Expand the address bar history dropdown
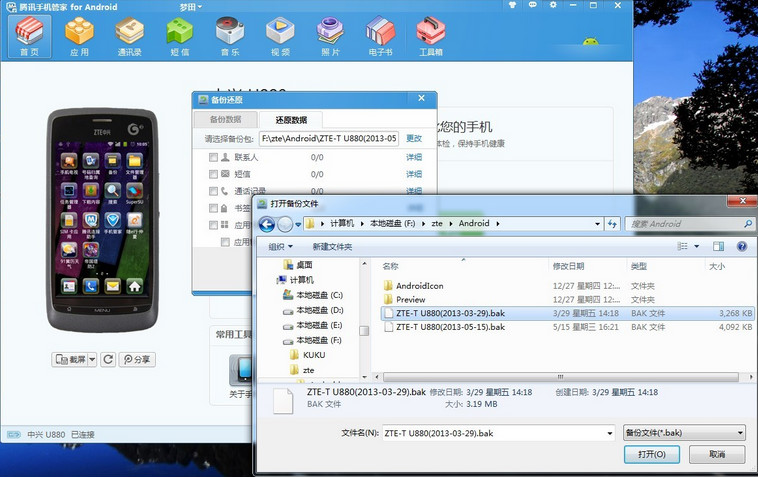 [x=598, y=224]
